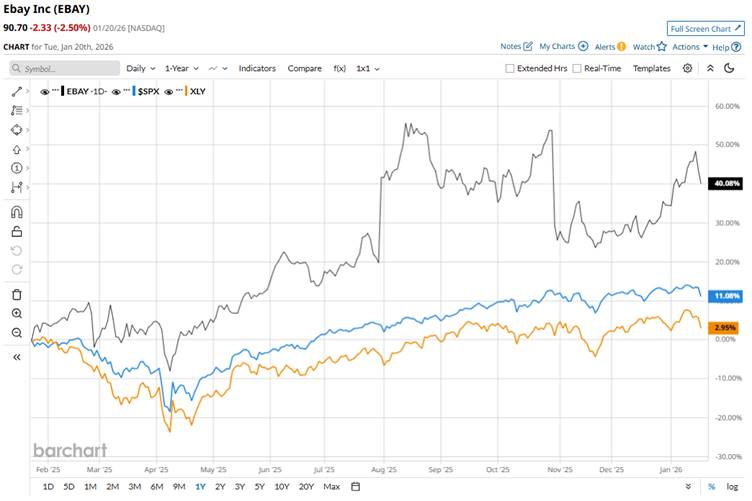
Task: Enable the Extended Hrs checkbox
Action: coord(510,68)
